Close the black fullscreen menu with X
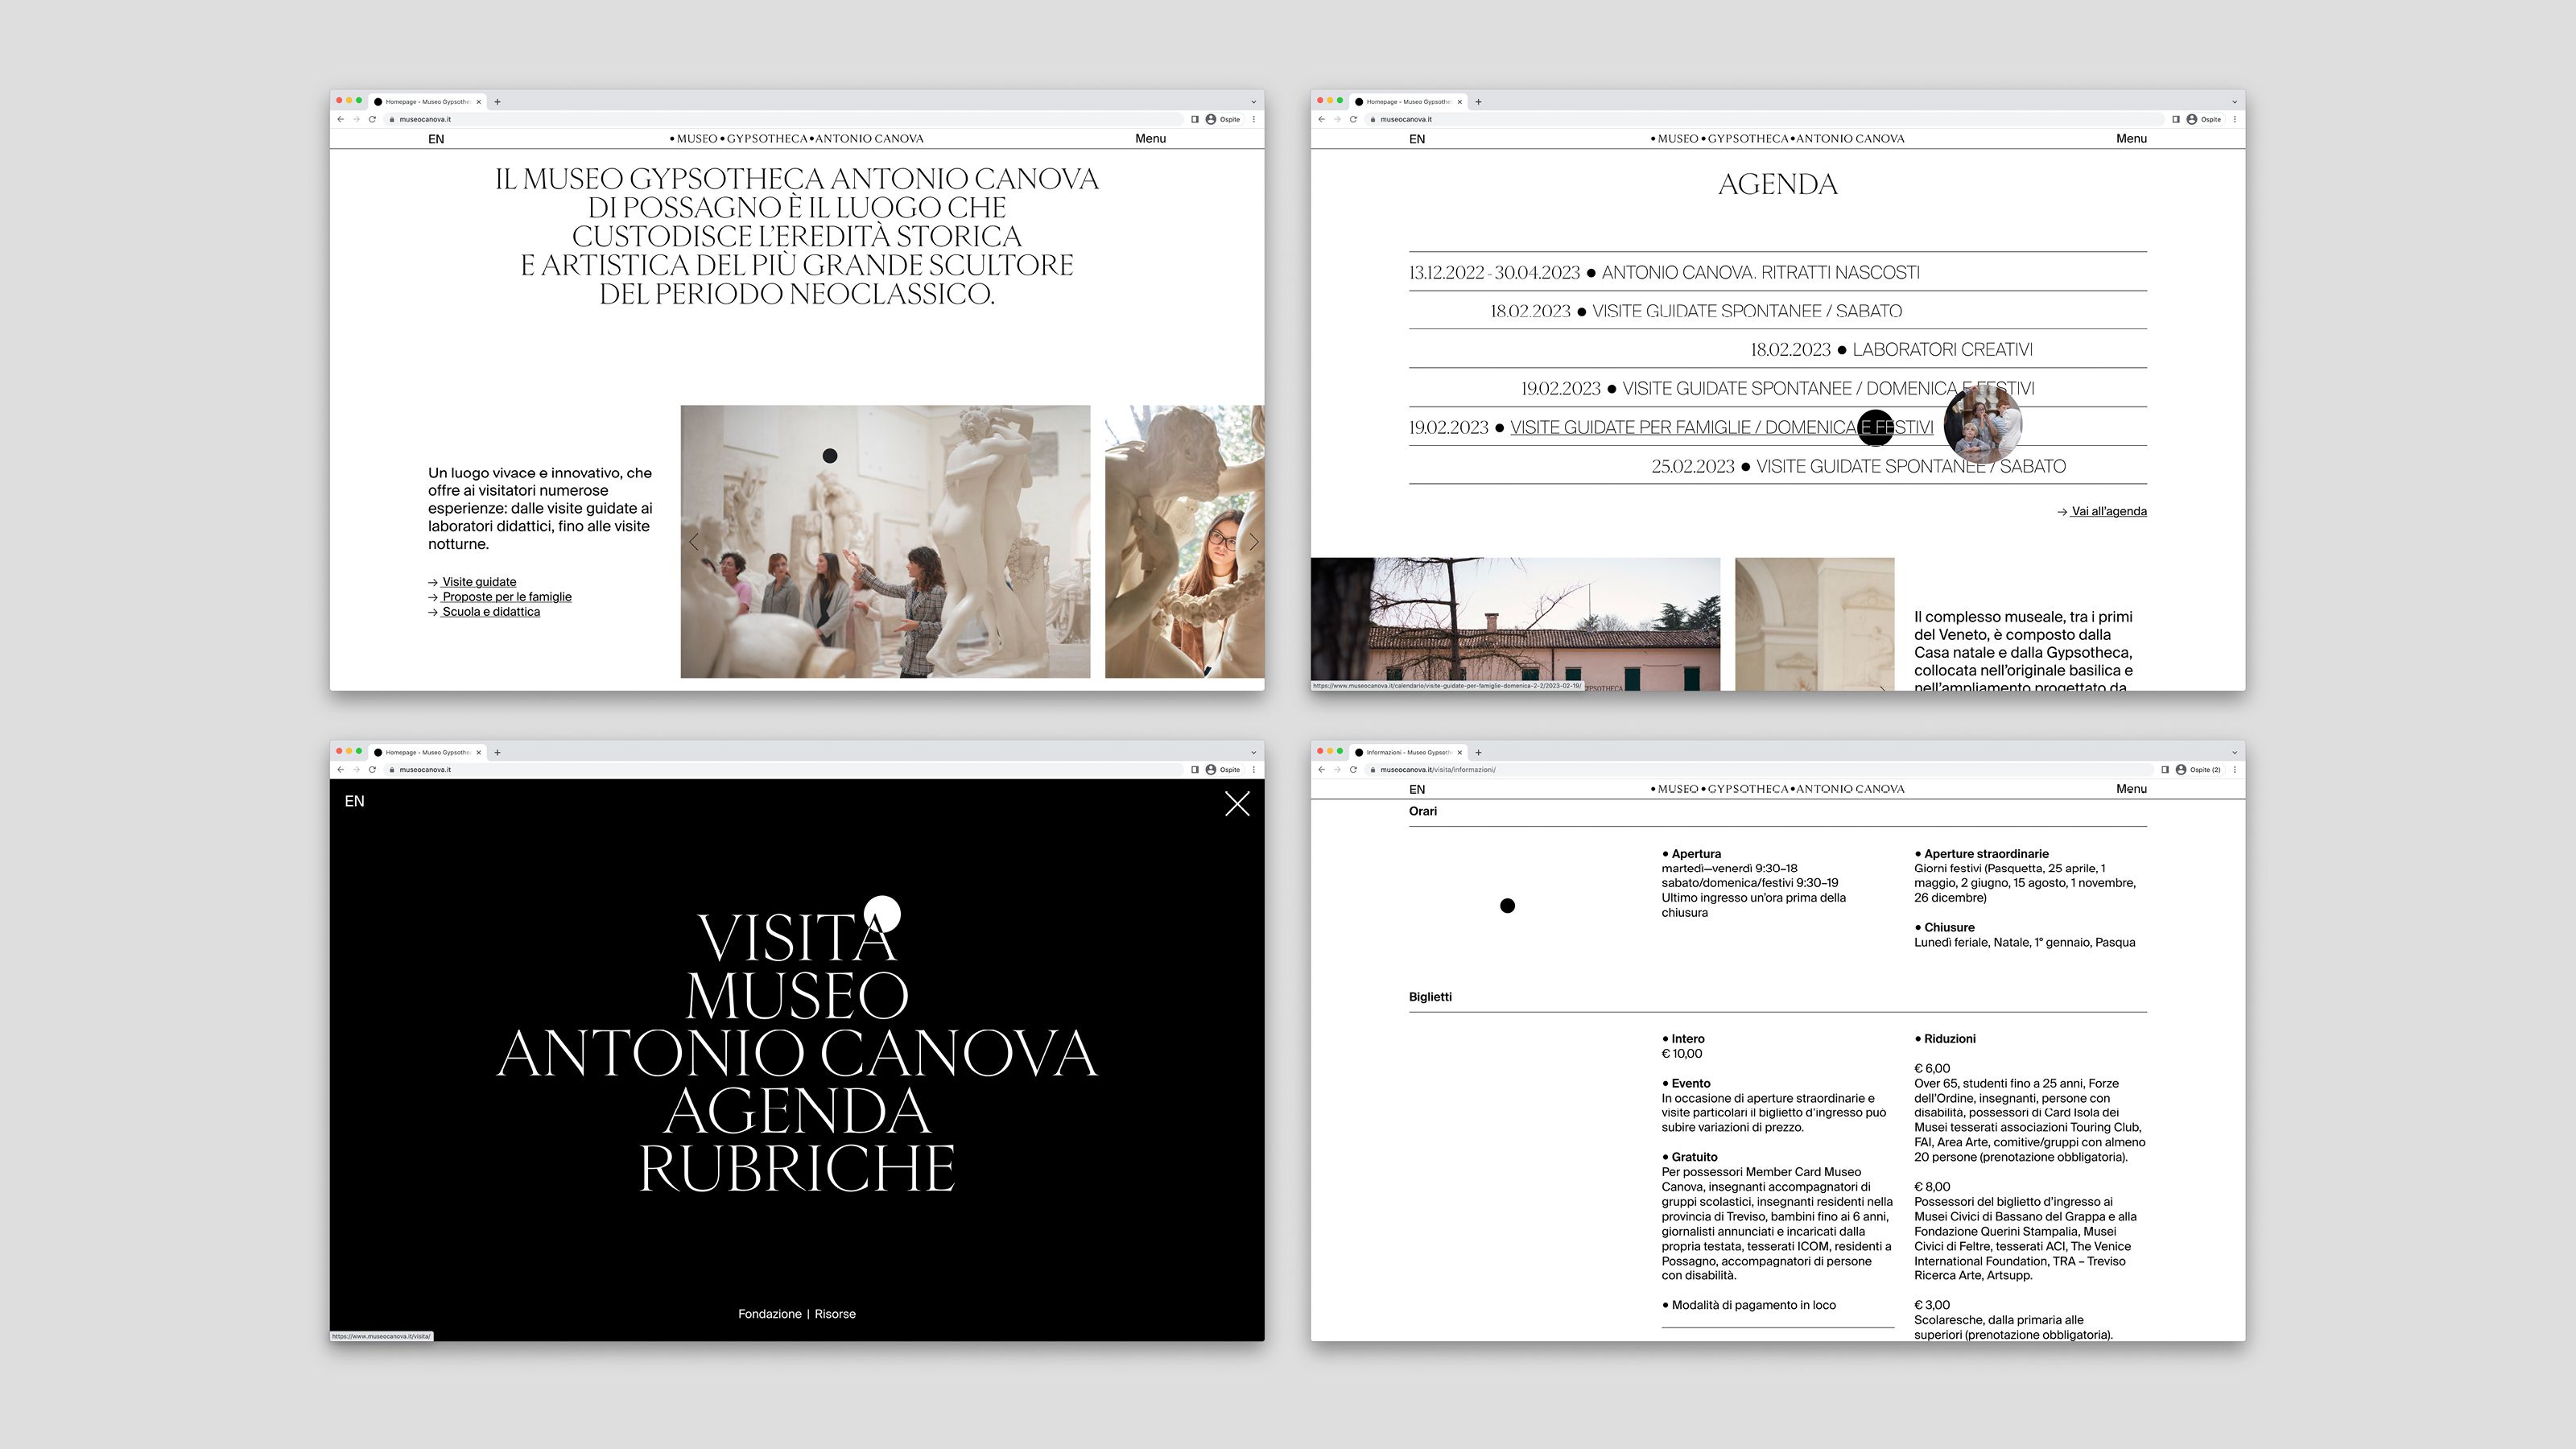 click(1237, 804)
